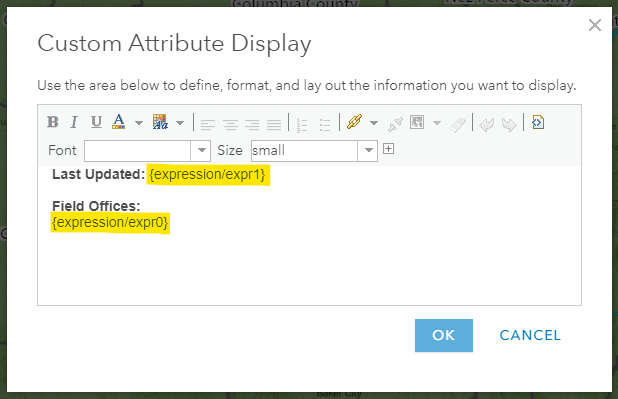Remove hyperlink with unlink icon

coord(395,124)
